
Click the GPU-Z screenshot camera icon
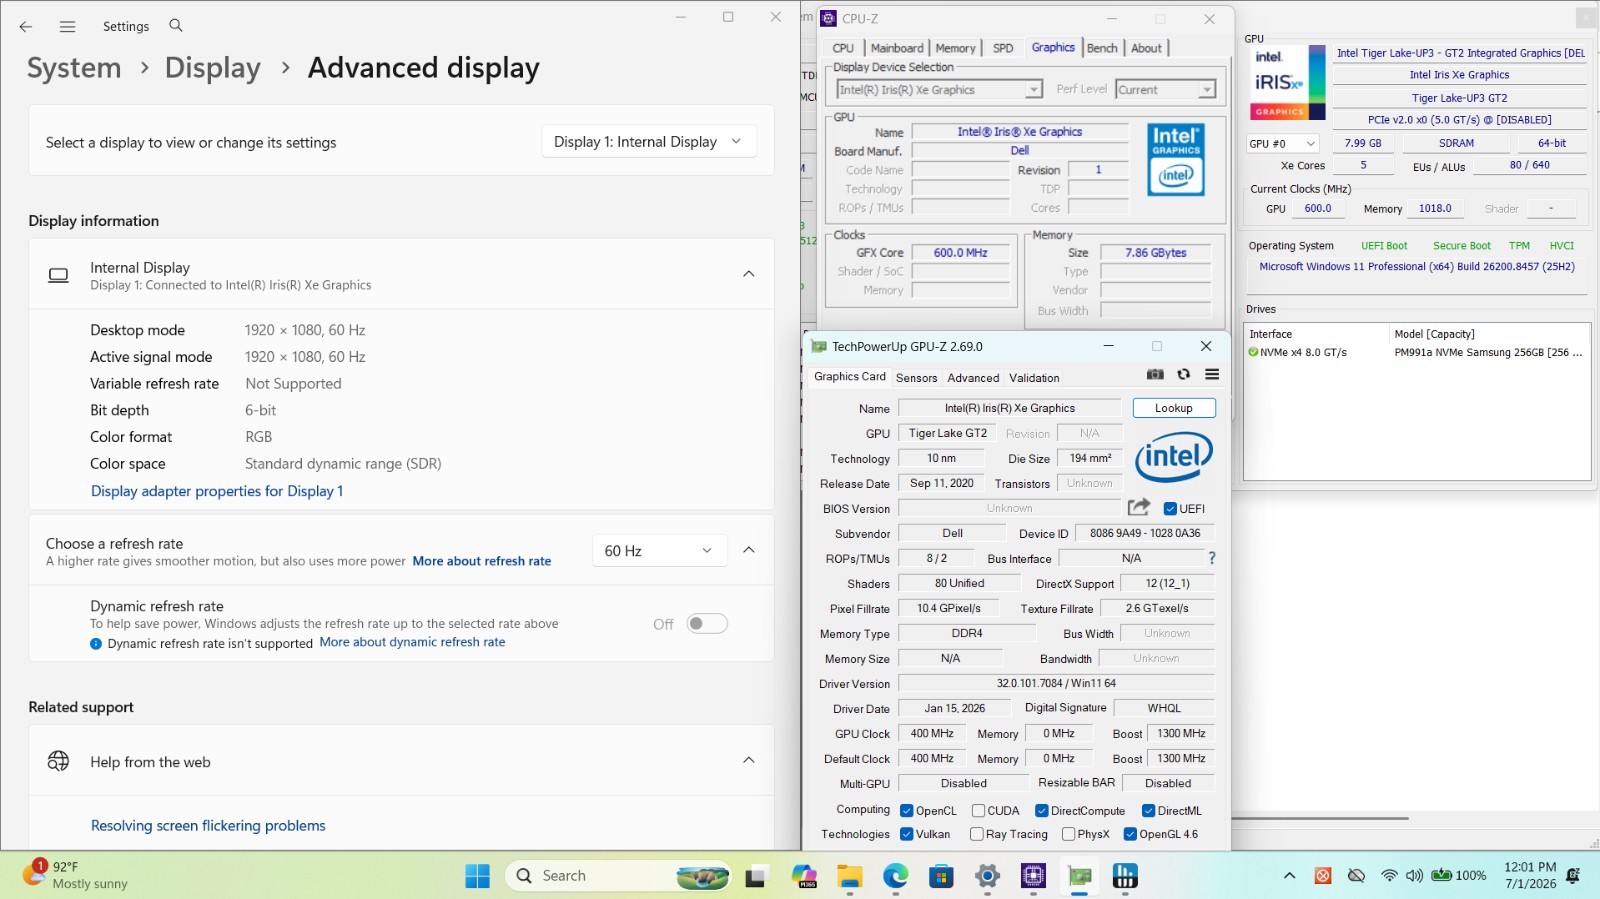[x=1155, y=375]
